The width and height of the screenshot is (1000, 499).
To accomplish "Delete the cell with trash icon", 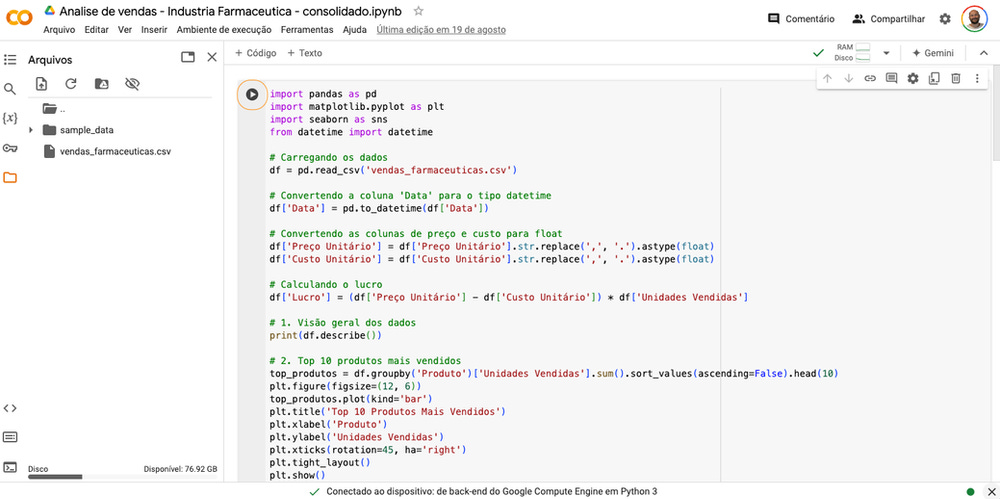I will click(956, 78).
